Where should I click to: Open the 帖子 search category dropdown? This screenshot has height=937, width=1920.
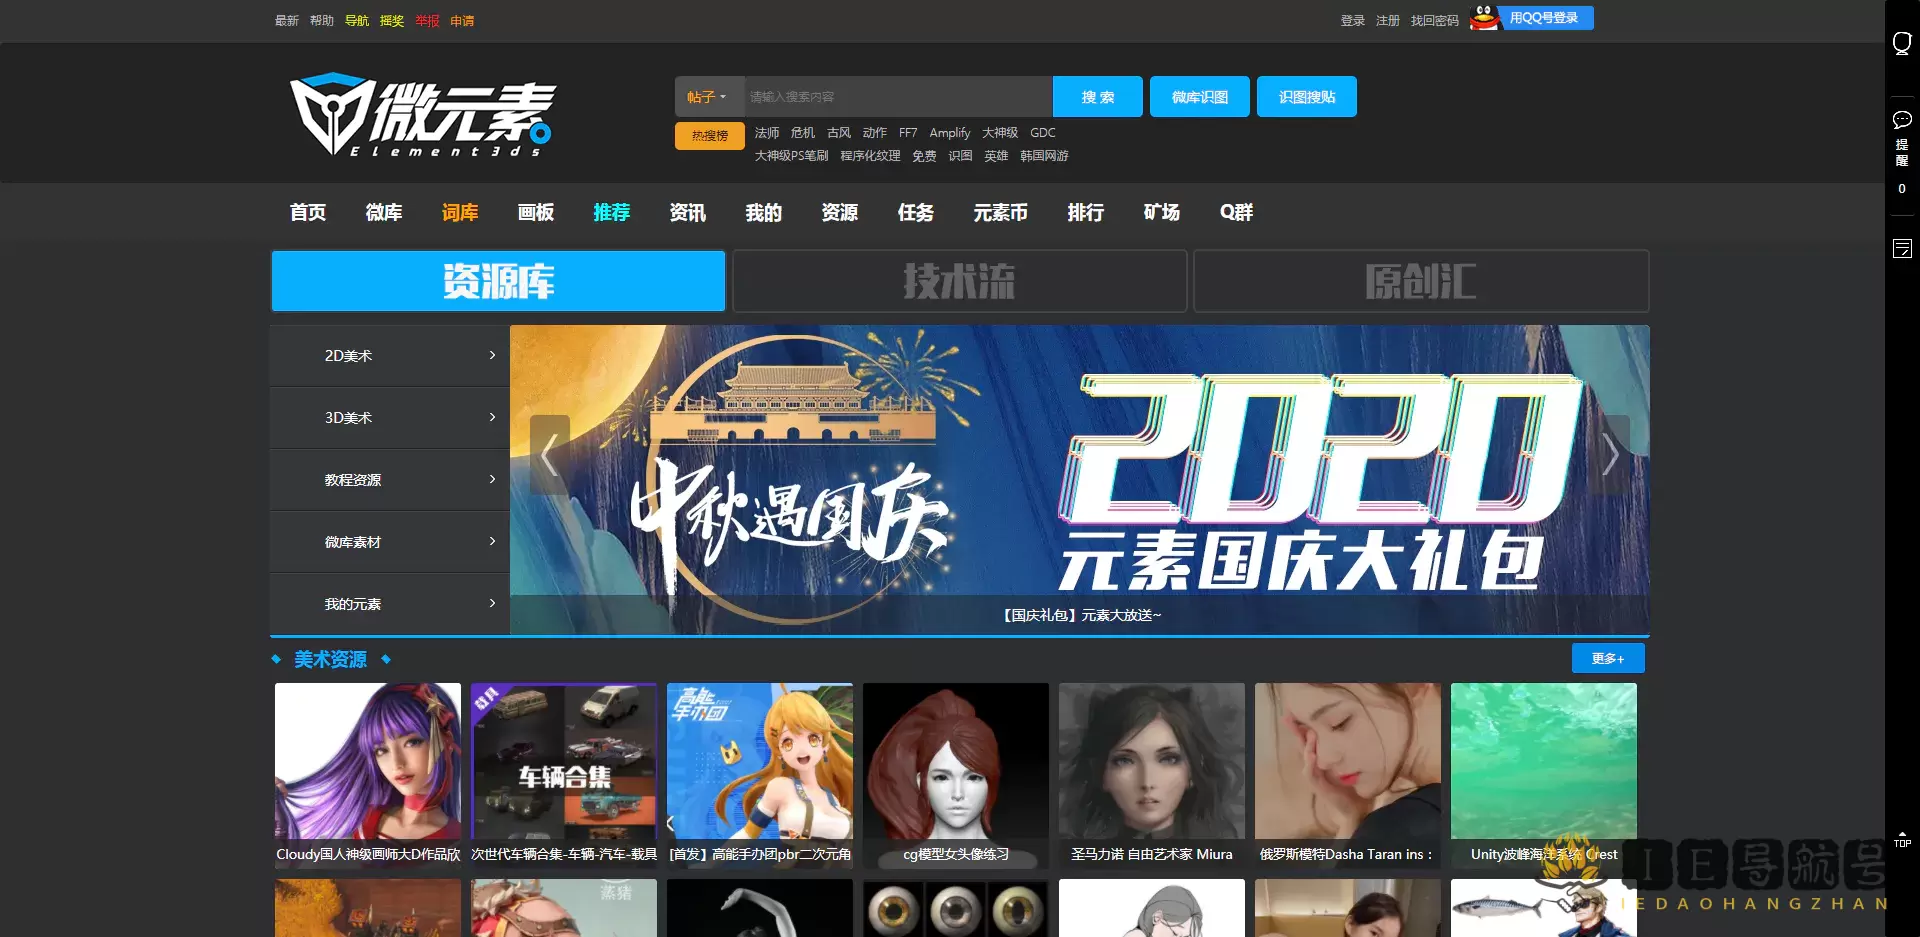point(709,96)
